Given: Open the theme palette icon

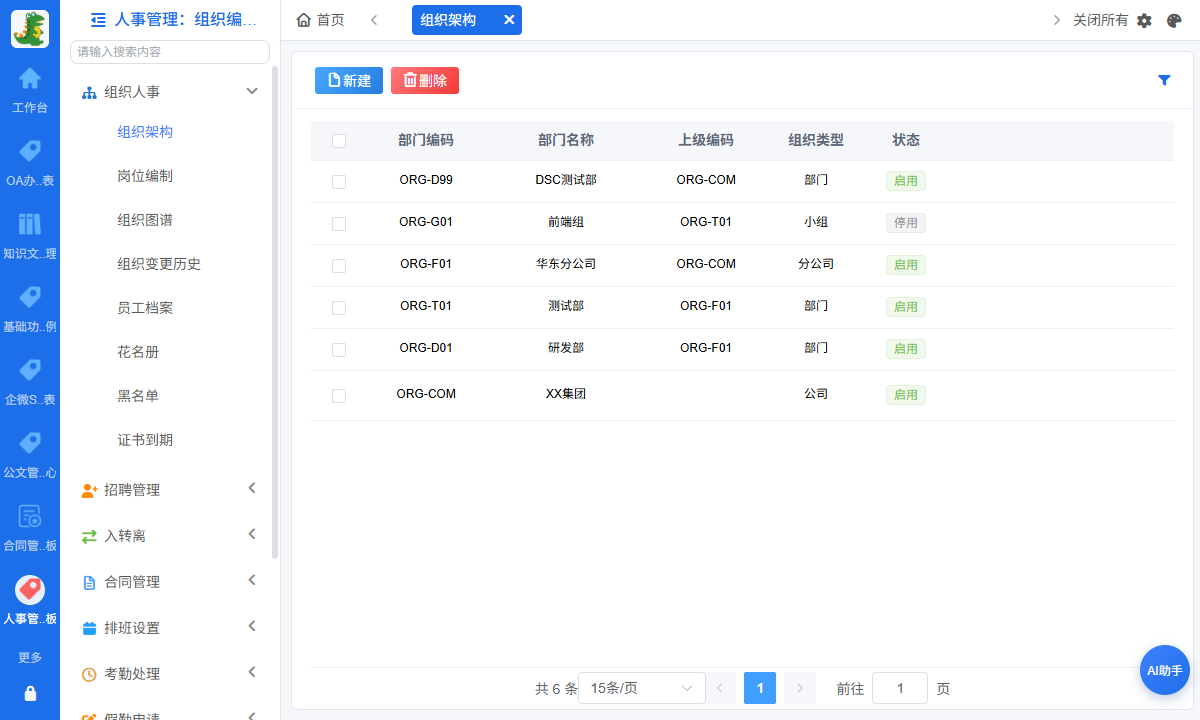Looking at the screenshot, I should (1174, 20).
